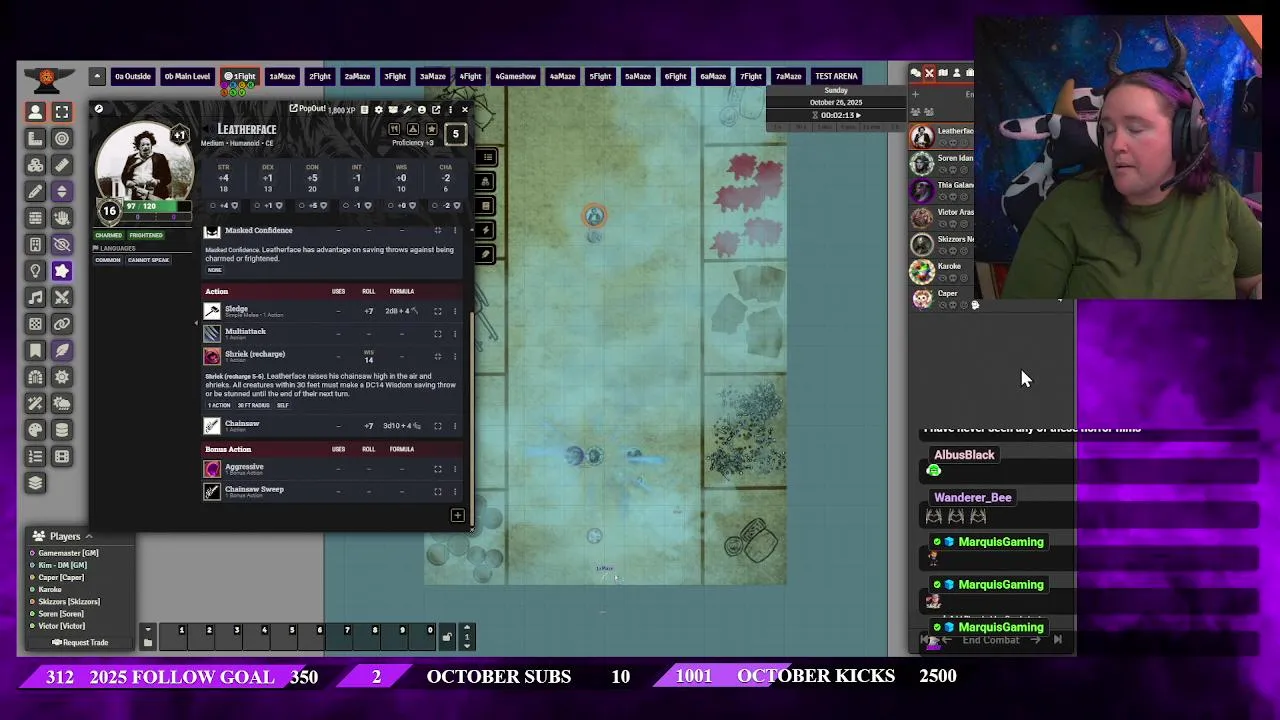Click the weather cloud tool icon
Viewport: 1280px width, 720px height.
pyautogui.click(x=62, y=403)
